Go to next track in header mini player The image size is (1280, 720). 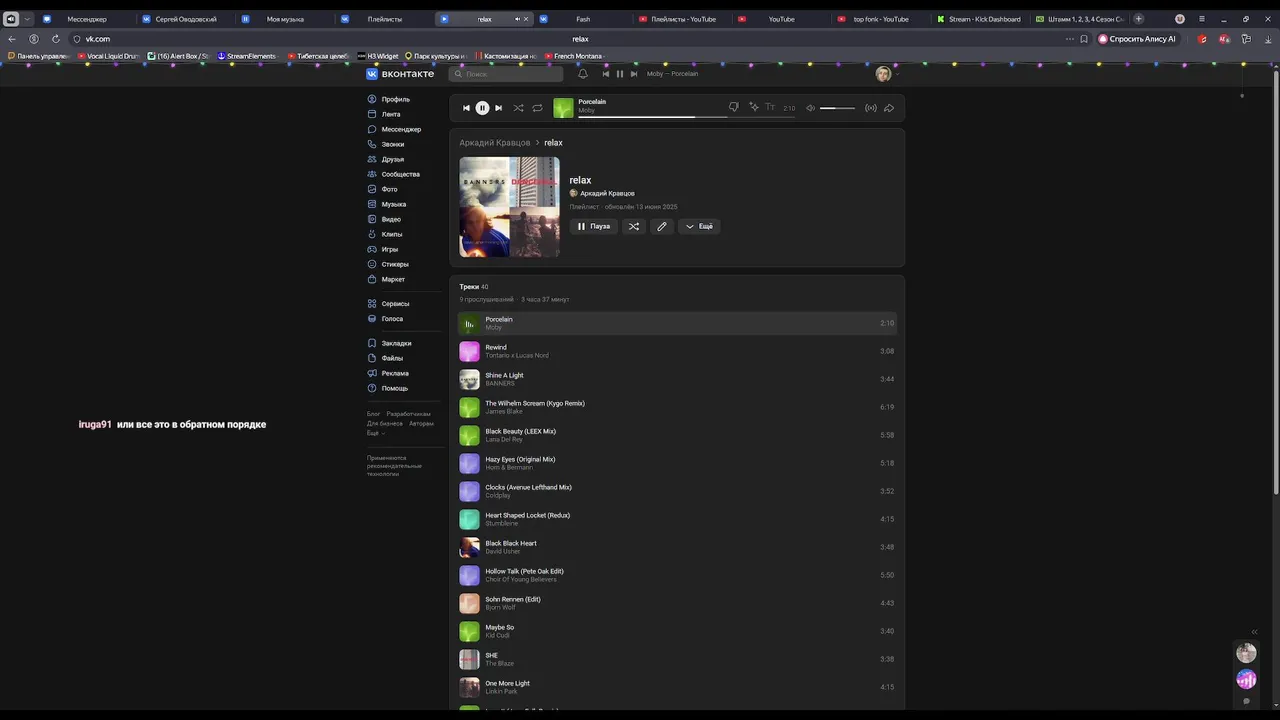pyautogui.click(x=634, y=74)
